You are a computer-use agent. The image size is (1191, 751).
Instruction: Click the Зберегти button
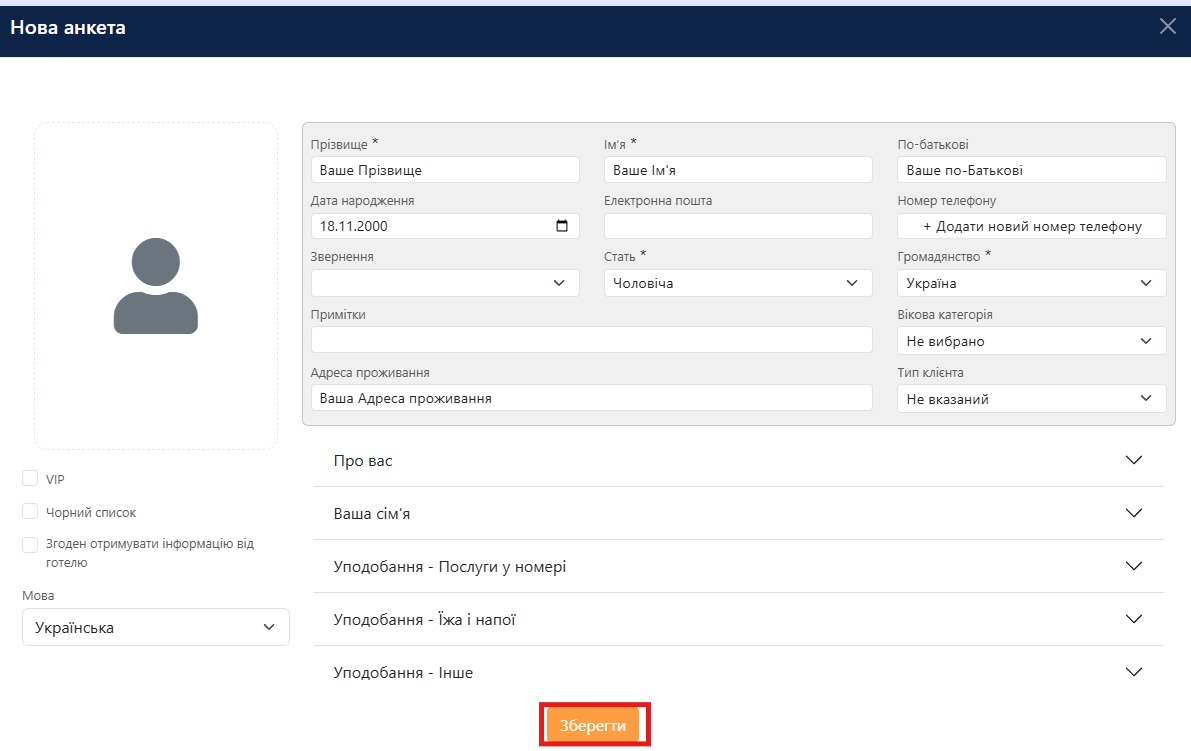tap(592, 725)
